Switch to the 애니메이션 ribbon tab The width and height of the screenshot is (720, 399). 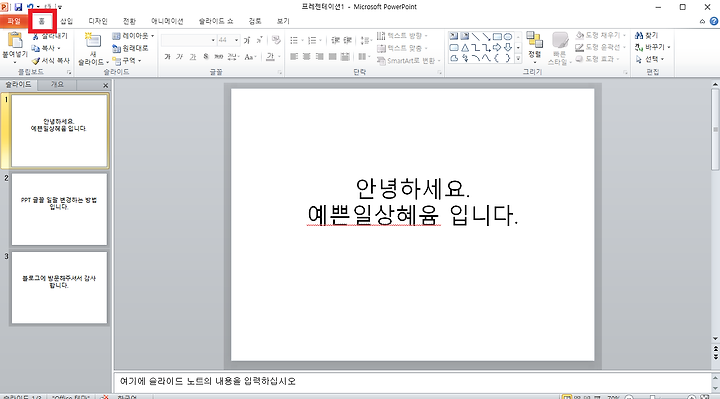click(167, 21)
